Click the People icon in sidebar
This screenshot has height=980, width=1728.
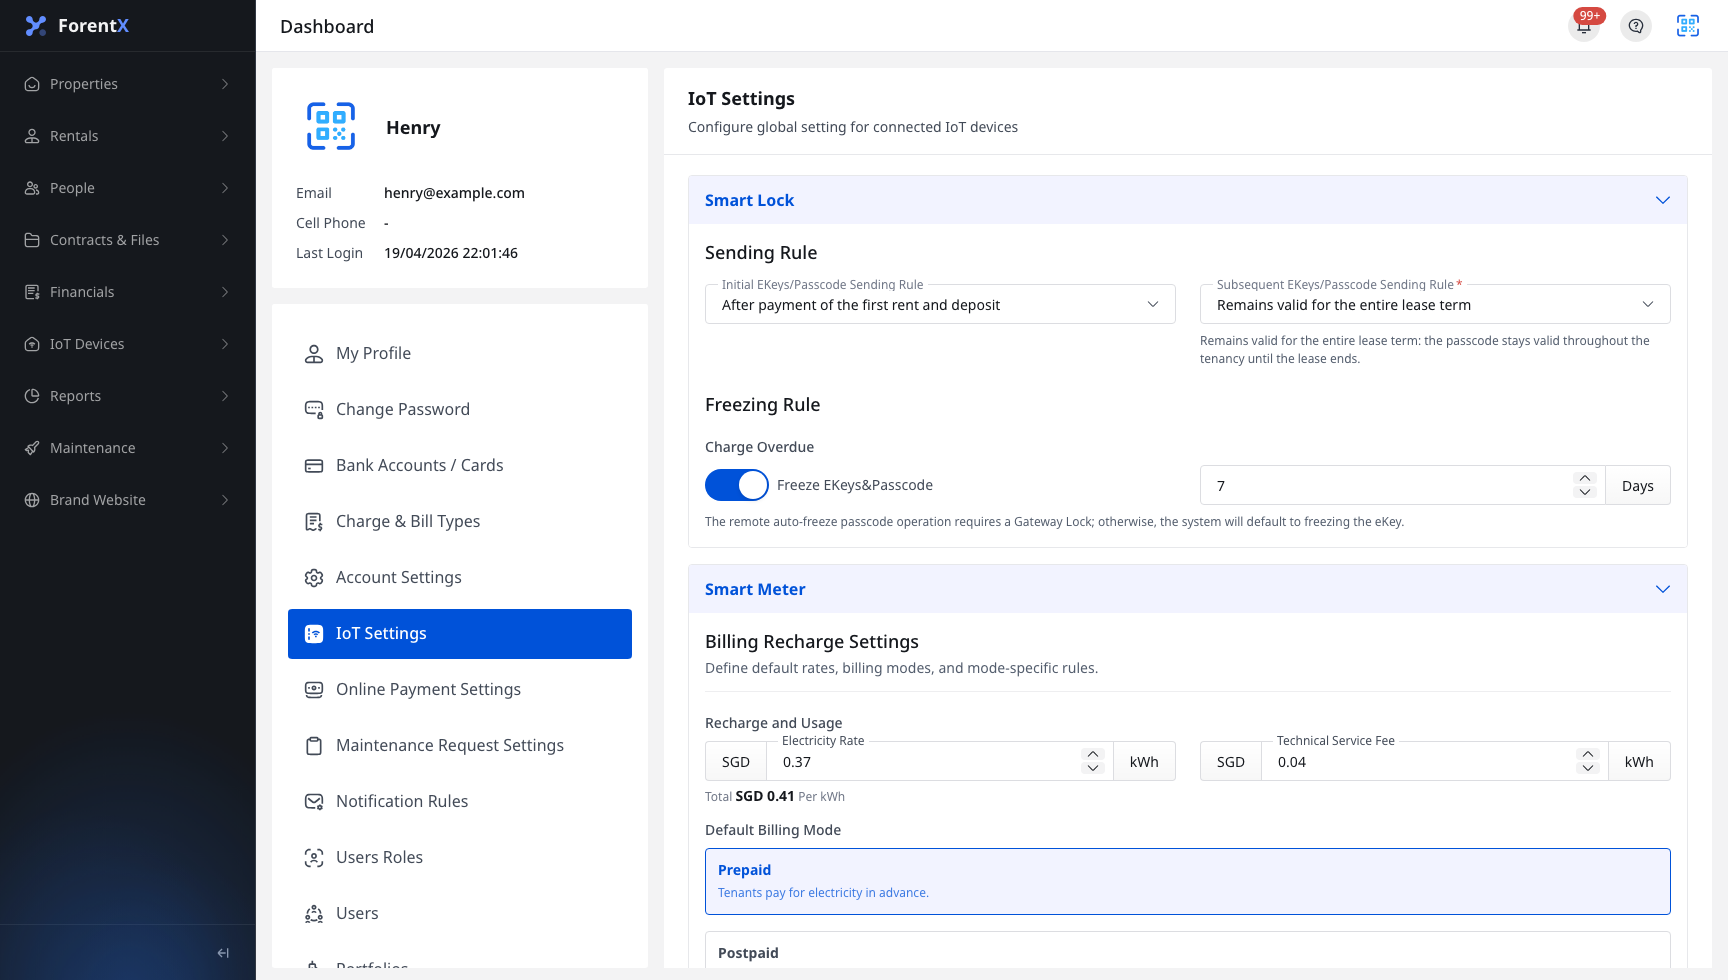32,188
